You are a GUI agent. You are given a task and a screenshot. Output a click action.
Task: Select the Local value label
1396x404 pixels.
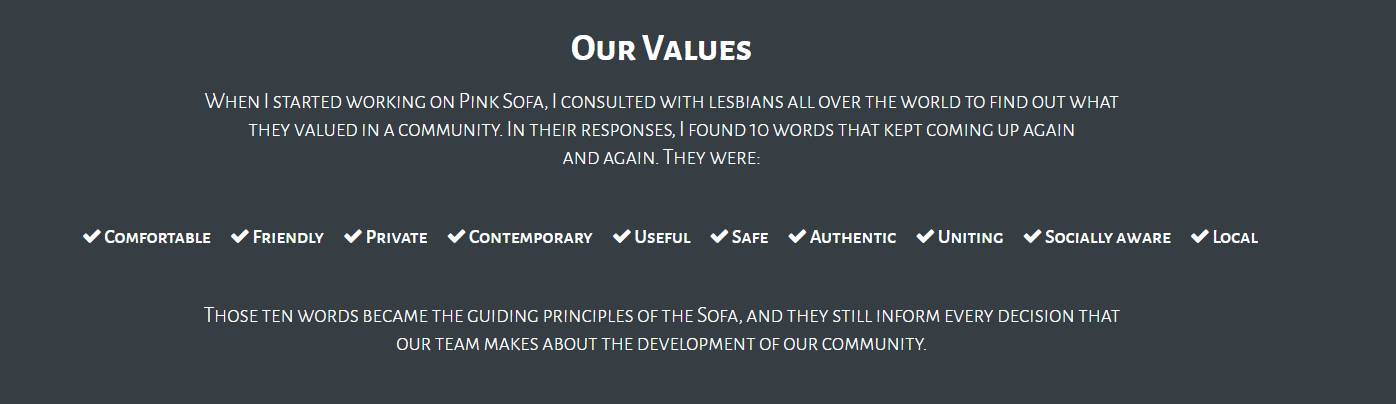[x=1235, y=237]
